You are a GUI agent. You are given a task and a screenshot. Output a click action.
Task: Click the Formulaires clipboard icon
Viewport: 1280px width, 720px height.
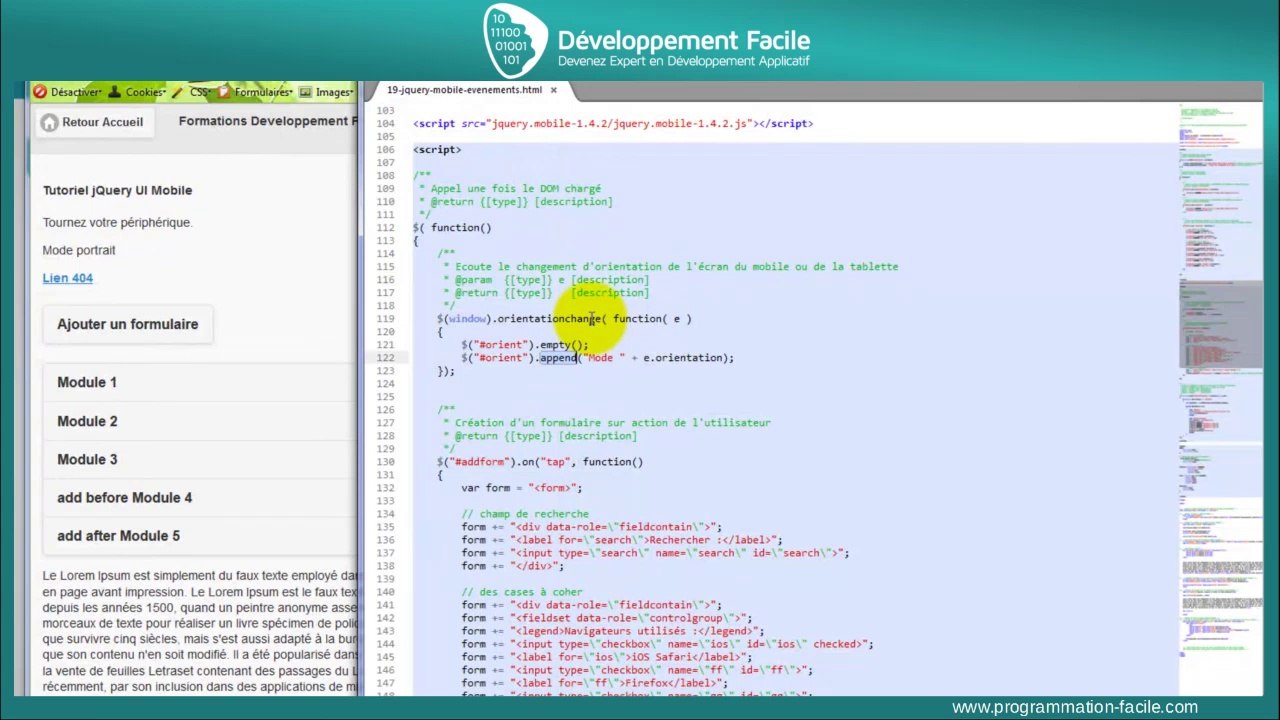225,92
